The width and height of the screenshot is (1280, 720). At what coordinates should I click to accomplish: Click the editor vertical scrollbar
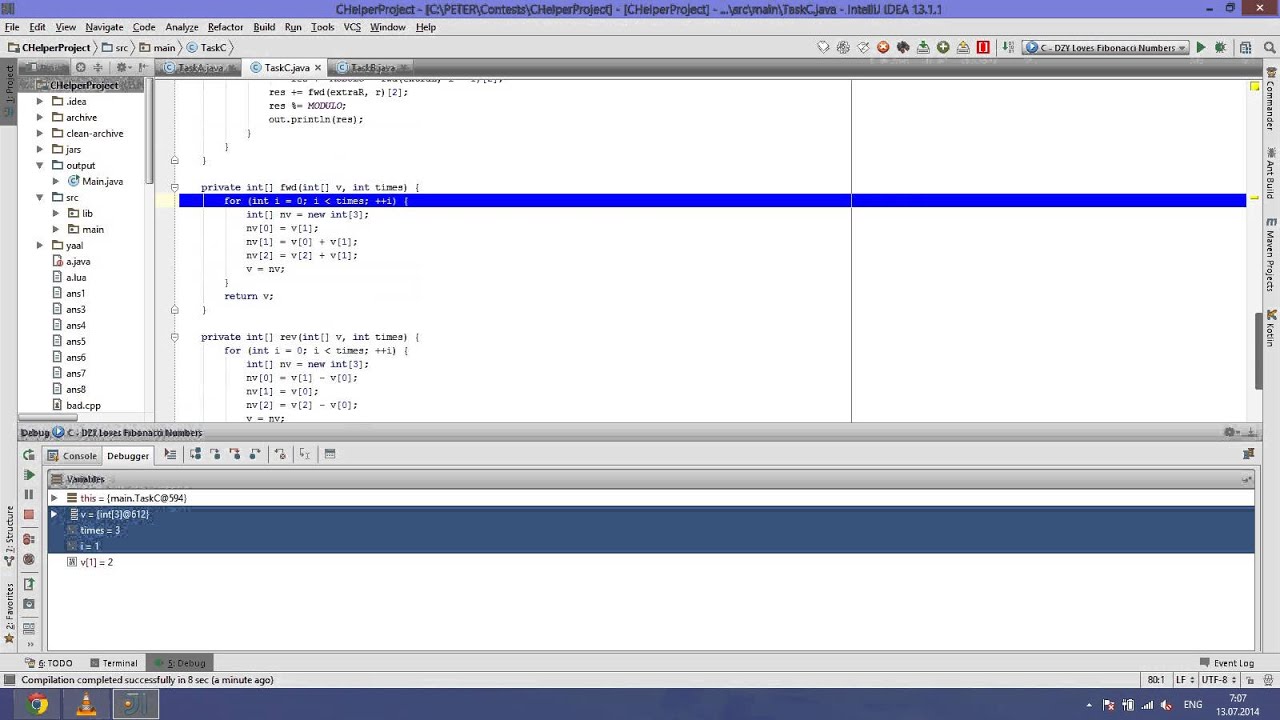pos(1260,350)
